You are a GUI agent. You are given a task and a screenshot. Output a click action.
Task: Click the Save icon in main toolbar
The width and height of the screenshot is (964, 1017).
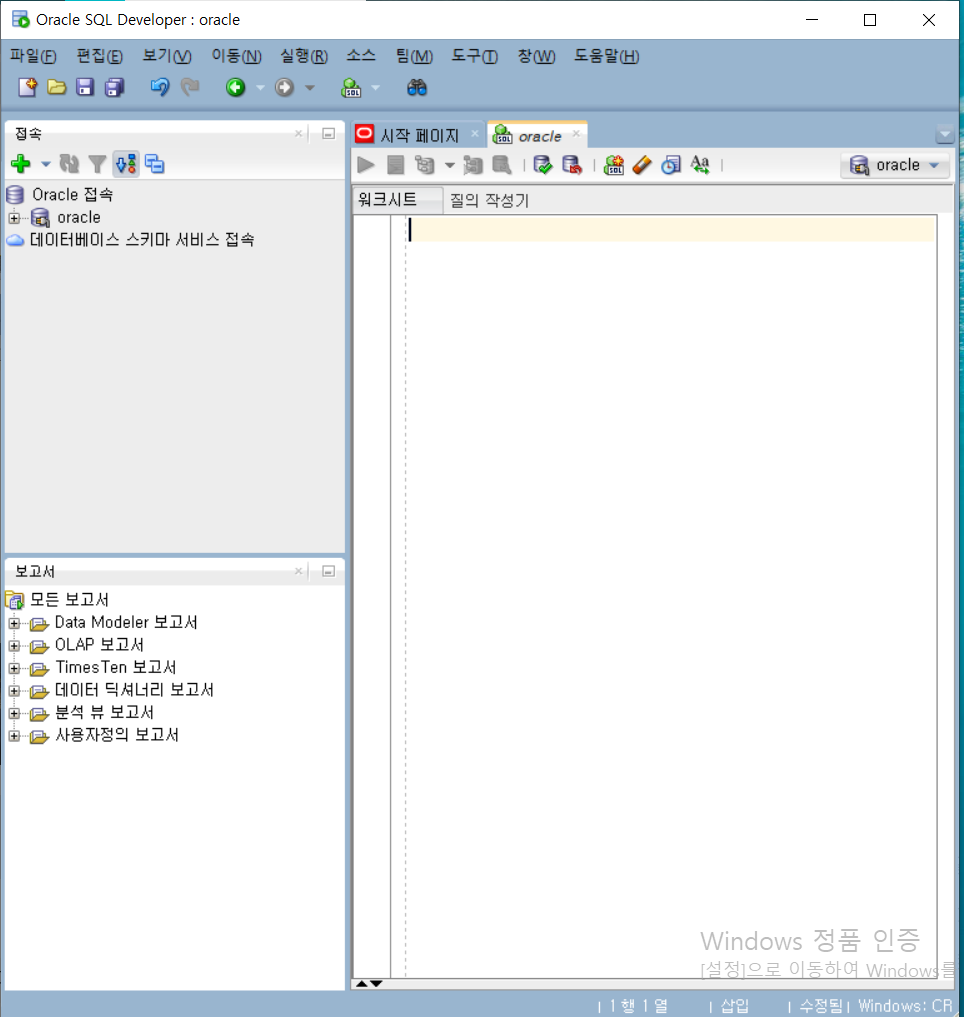pos(85,87)
